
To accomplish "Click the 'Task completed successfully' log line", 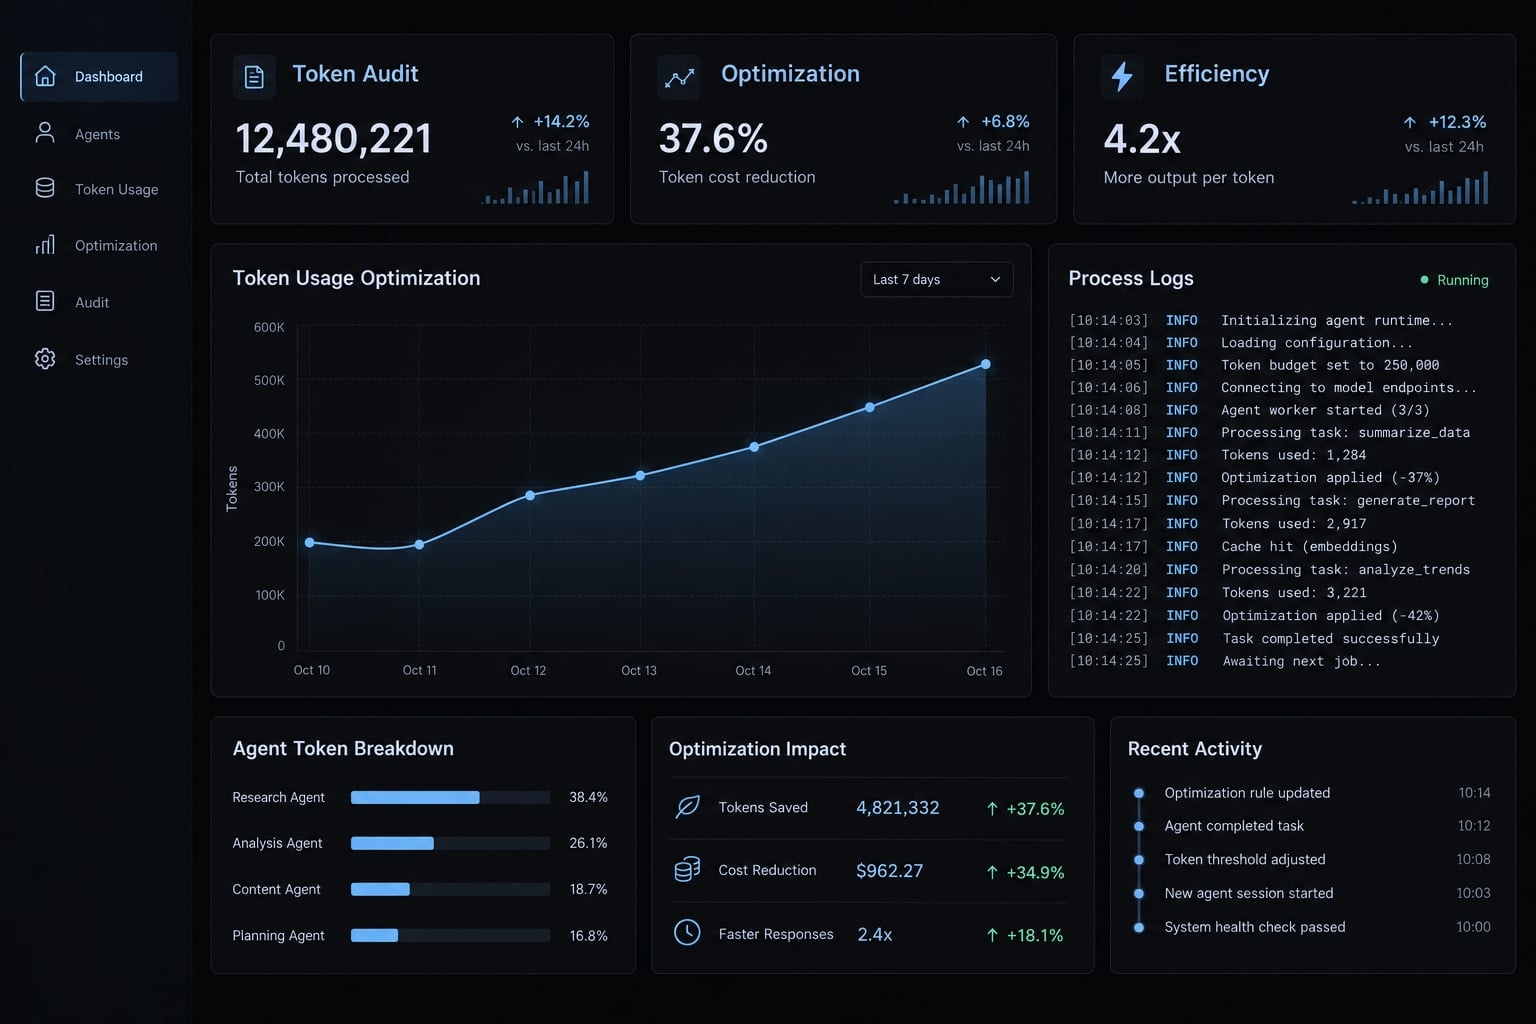I will click(x=1331, y=638).
